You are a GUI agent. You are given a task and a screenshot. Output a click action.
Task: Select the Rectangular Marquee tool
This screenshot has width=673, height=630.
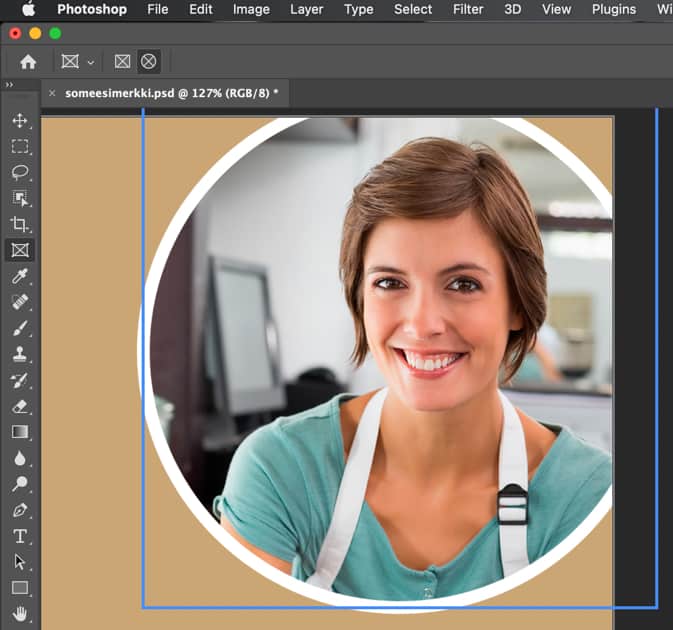[20, 146]
